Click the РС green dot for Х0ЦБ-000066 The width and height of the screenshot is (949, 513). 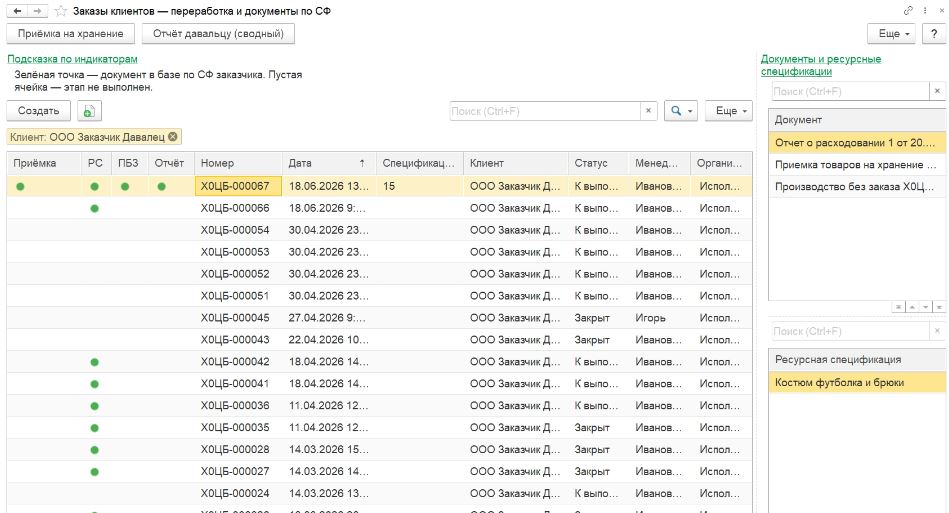pyautogui.click(x=94, y=208)
